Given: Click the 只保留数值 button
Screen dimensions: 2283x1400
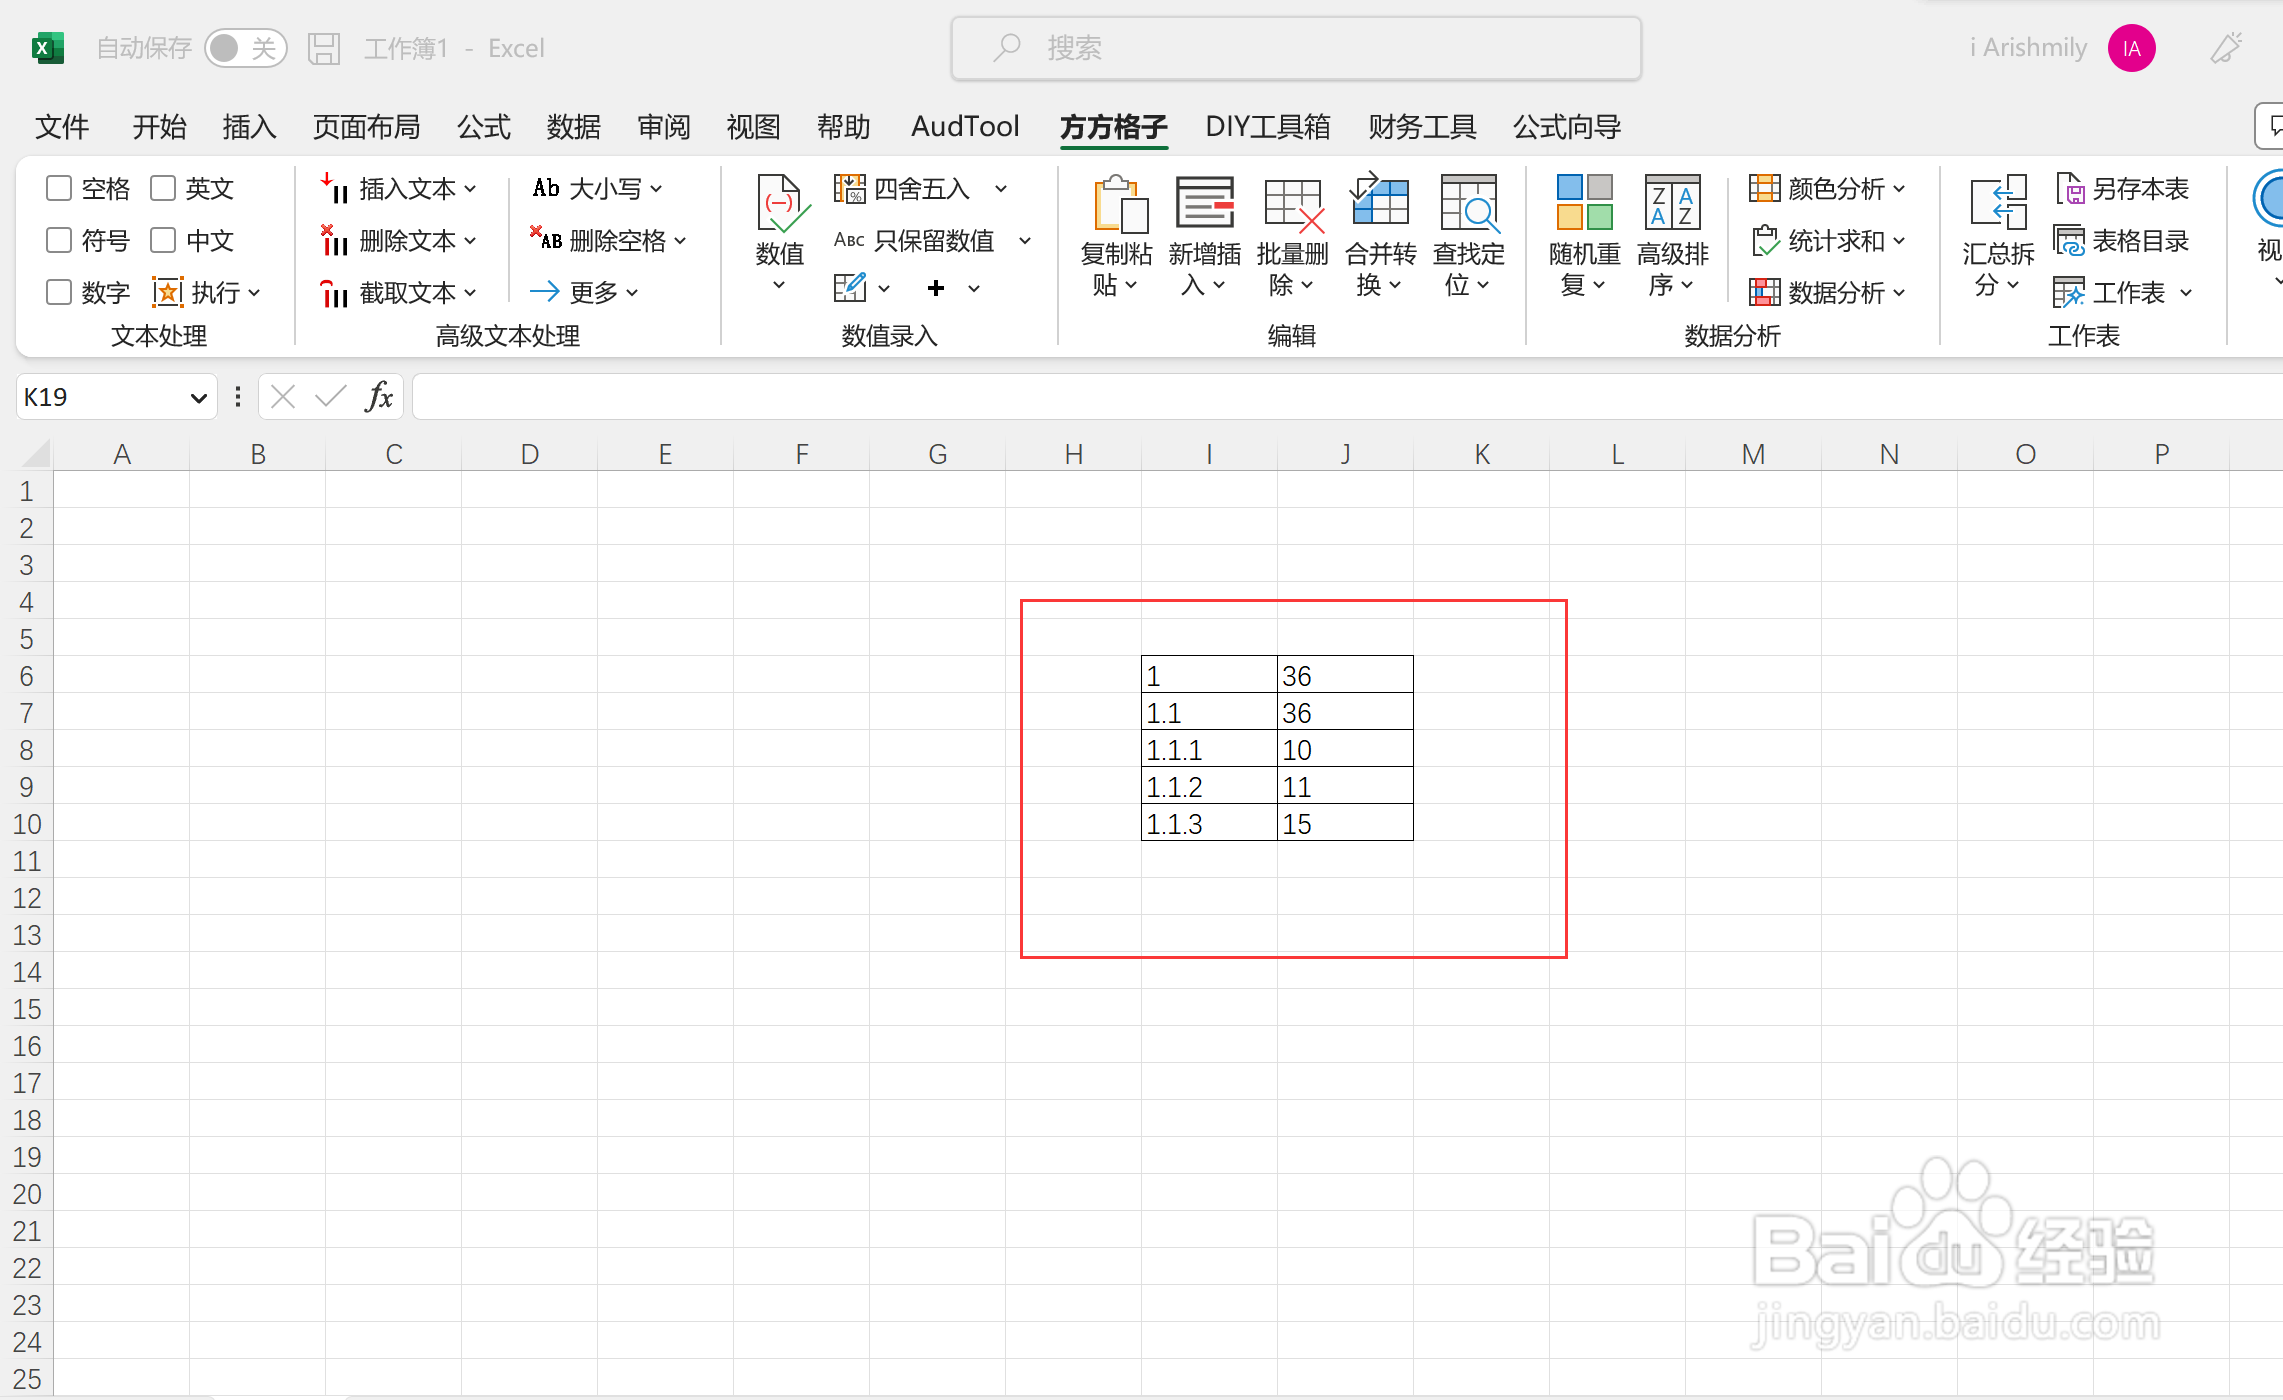Looking at the screenshot, I should coord(914,240).
